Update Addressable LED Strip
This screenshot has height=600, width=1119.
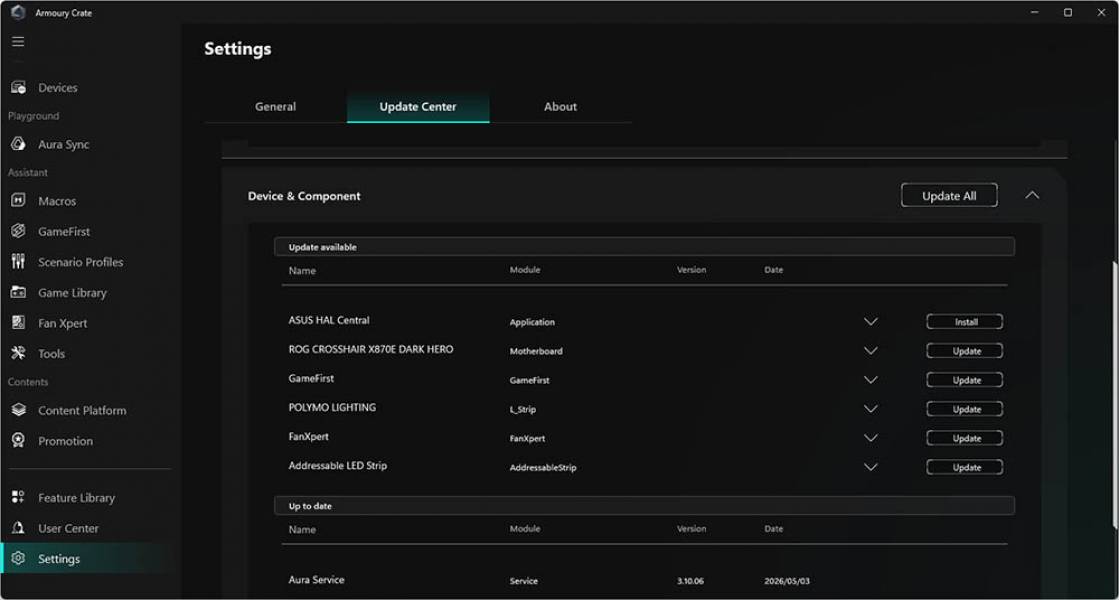pos(965,467)
